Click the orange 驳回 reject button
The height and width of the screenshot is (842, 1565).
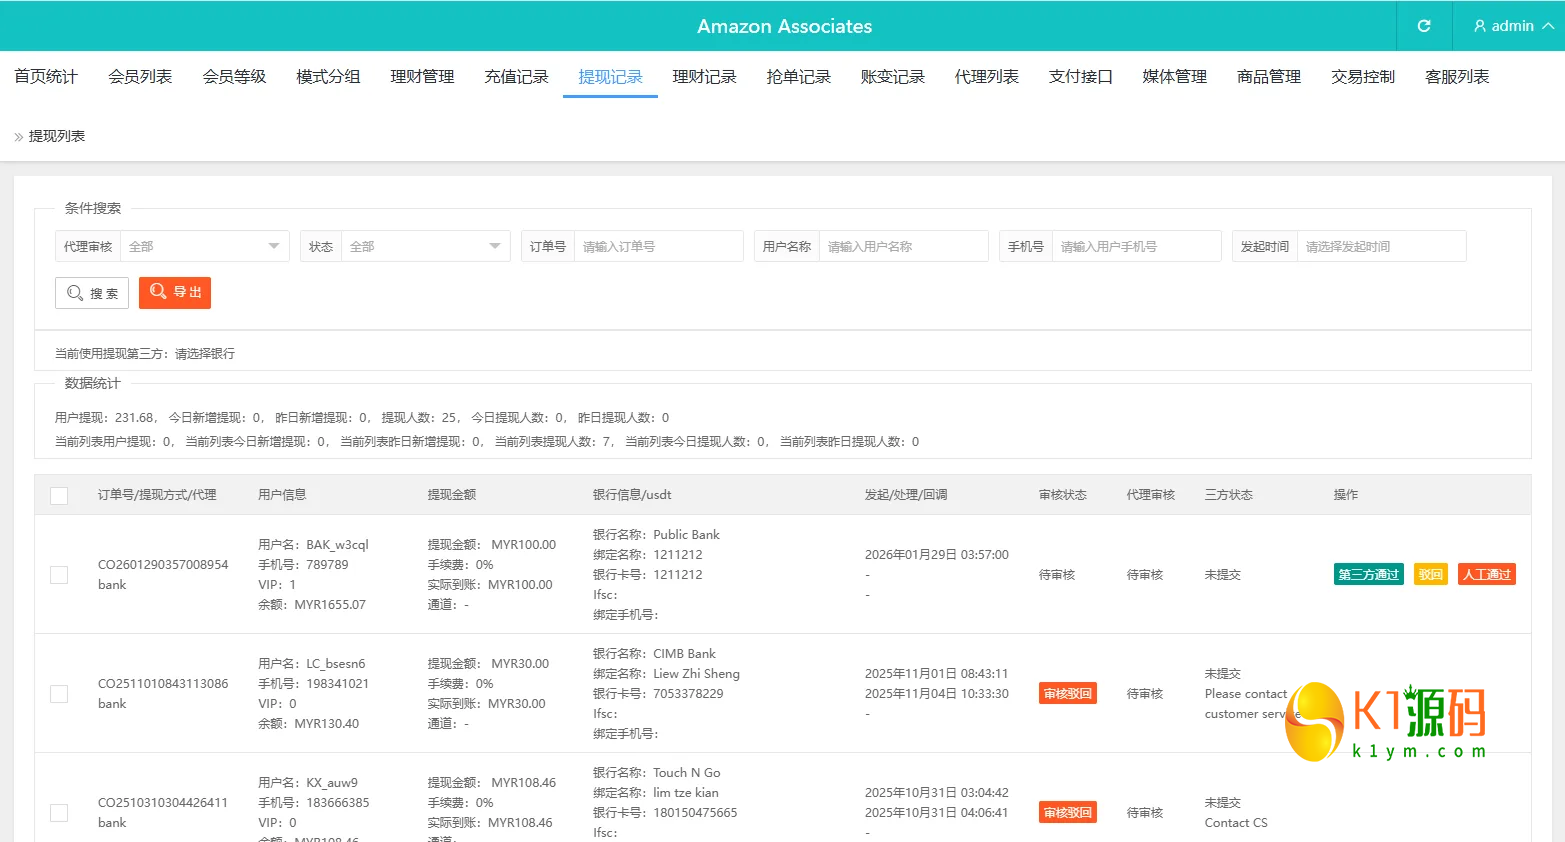coord(1429,574)
